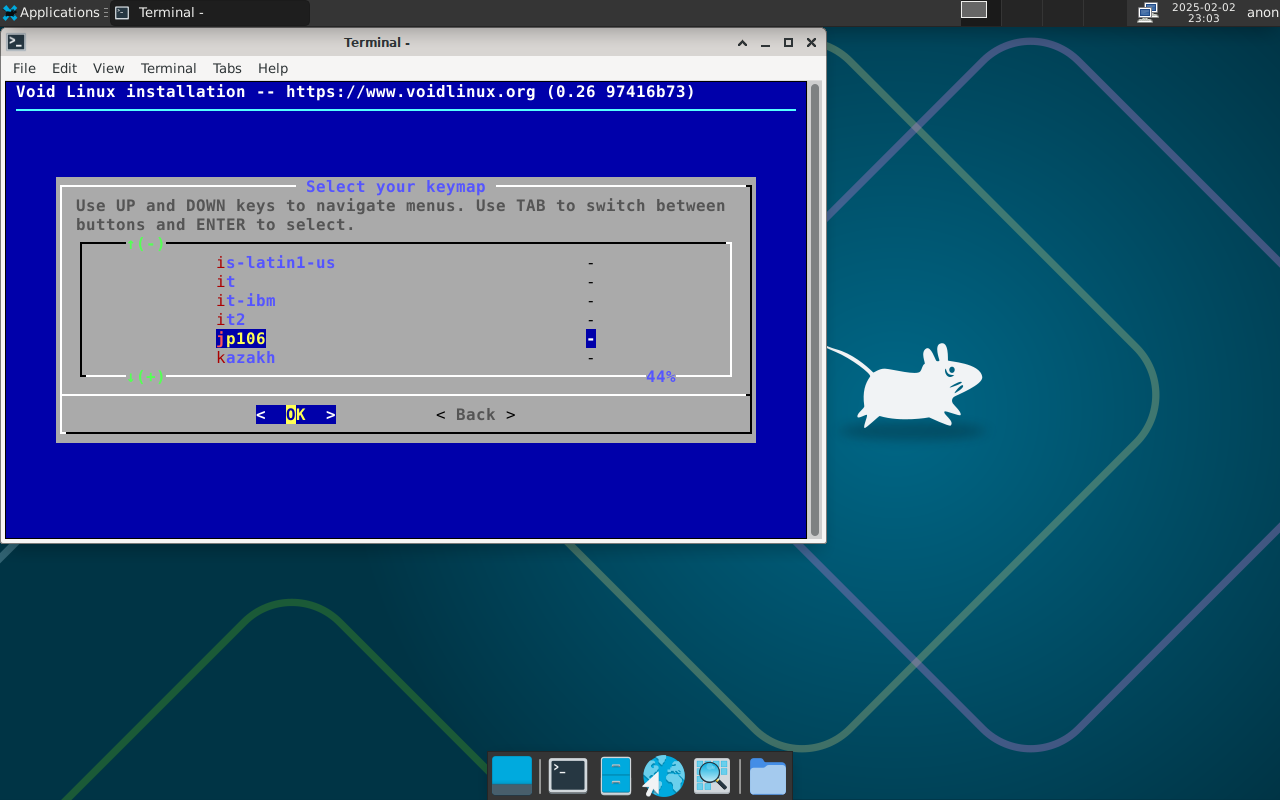Select the it2 keymap entry
This screenshot has width=1280, height=800.
231,320
